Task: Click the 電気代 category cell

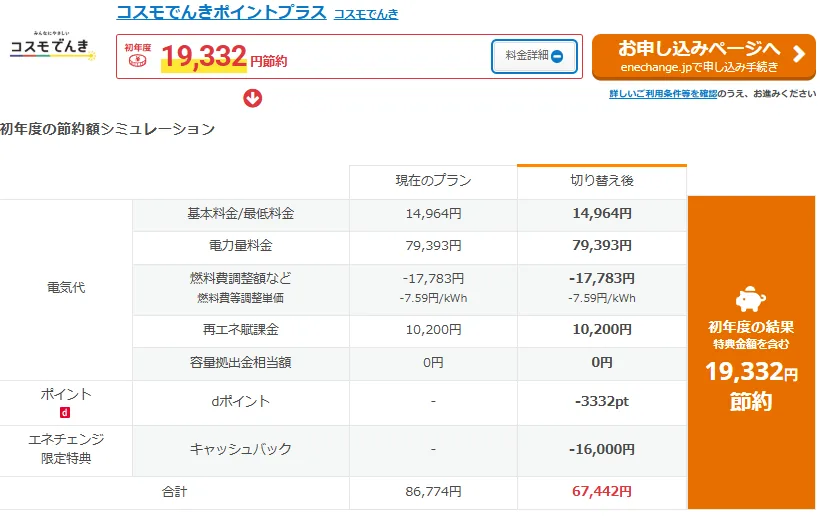Action: 66,288
